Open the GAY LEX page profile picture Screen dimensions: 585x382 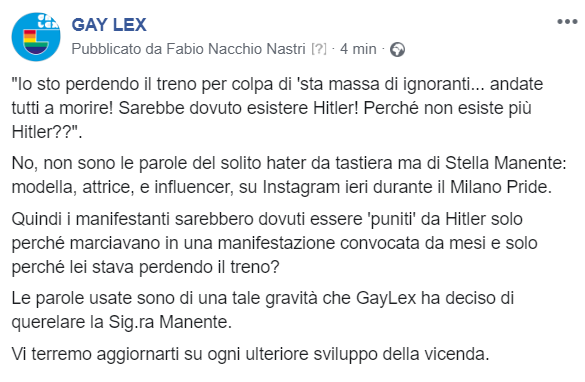click(36, 37)
